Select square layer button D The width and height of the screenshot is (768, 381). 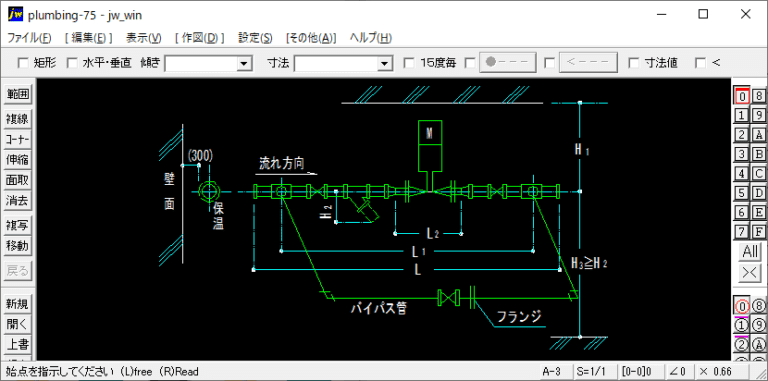point(759,193)
